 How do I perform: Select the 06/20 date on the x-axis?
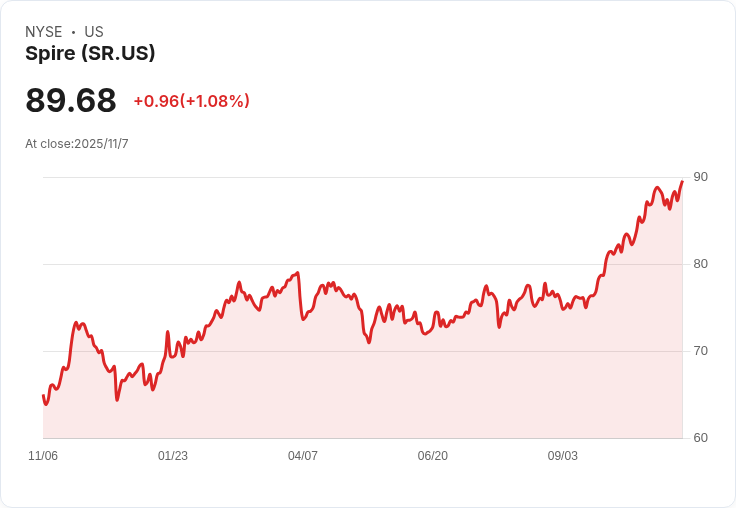pos(432,456)
